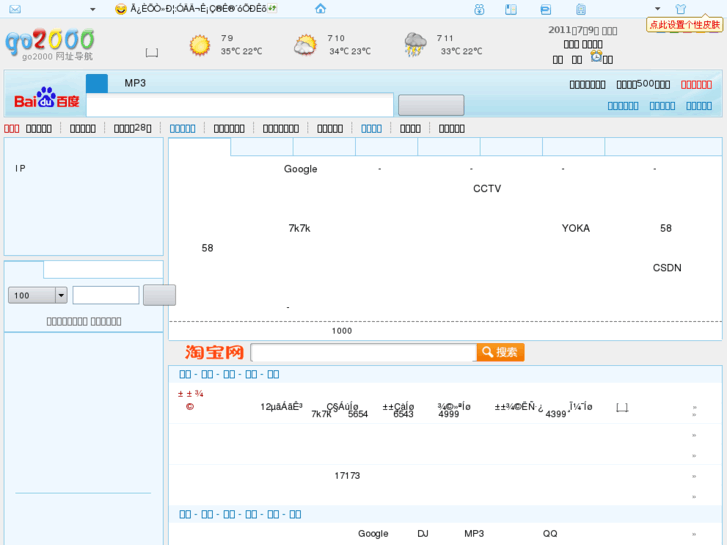Screen dimensions: 727x545
Task: Open the mail envelope icon in top bar
Action: point(15,9)
